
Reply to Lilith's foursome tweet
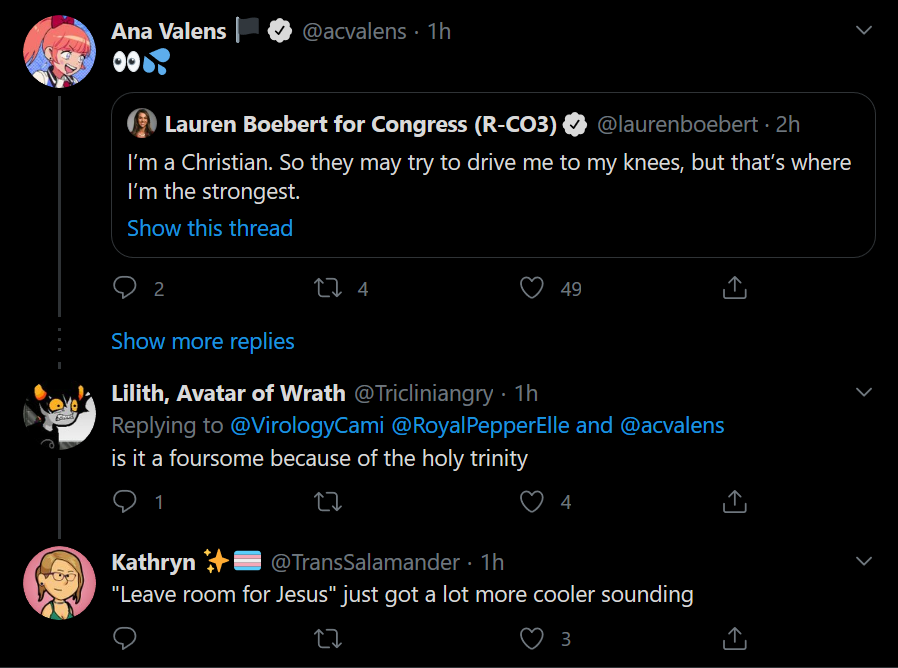[125, 501]
